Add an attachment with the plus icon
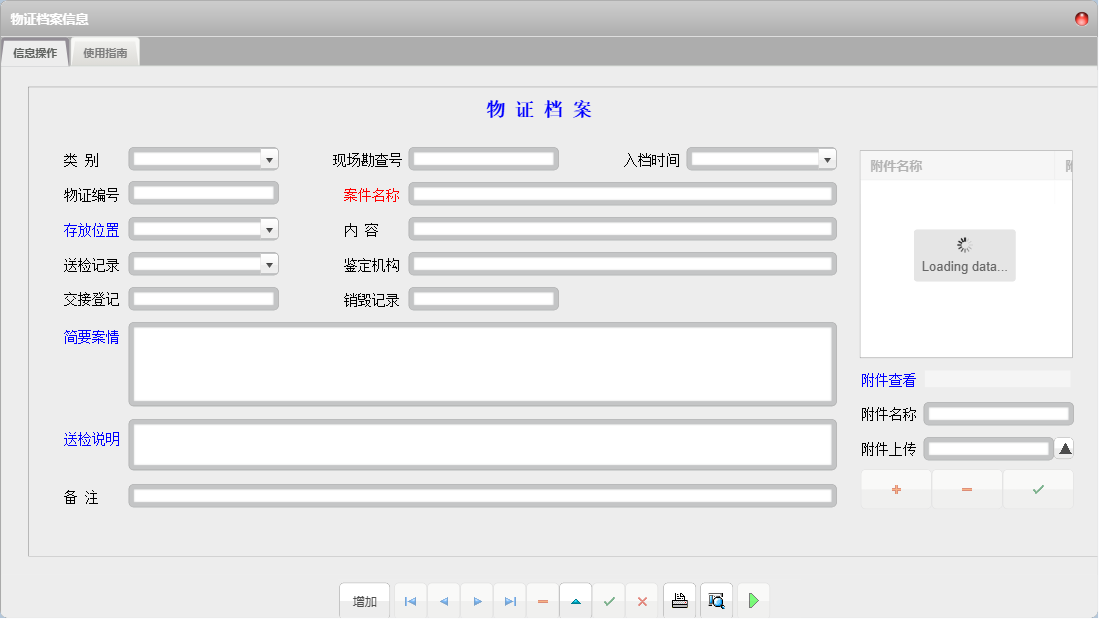The width and height of the screenshot is (1120, 622). (895, 489)
